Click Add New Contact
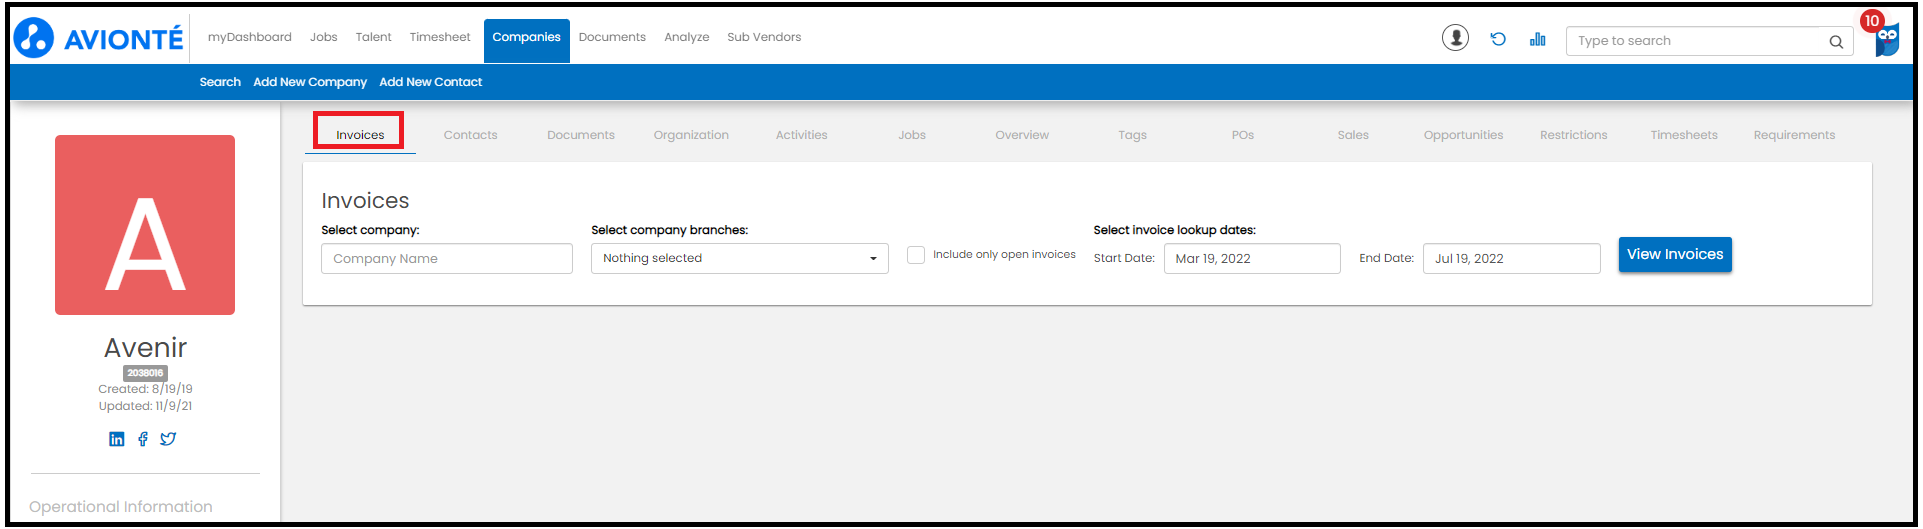The height and width of the screenshot is (529, 1923). point(431,82)
